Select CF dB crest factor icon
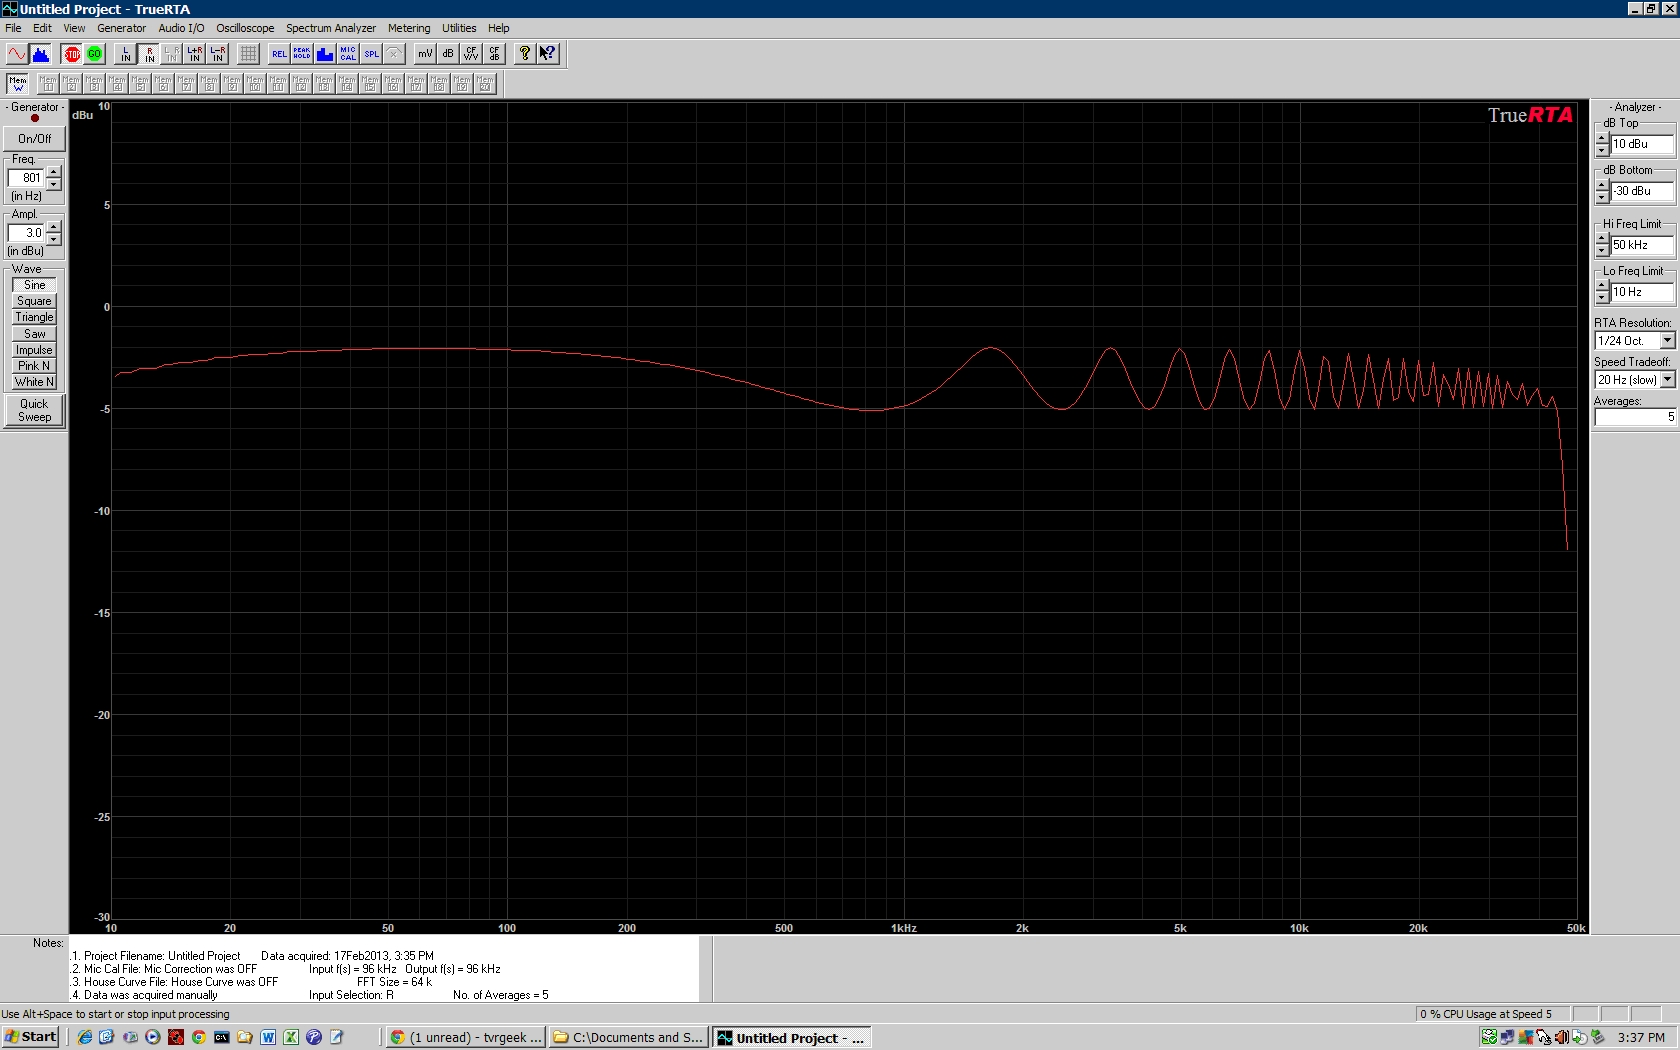Image resolution: width=1680 pixels, height=1050 pixels. (494, 54)
